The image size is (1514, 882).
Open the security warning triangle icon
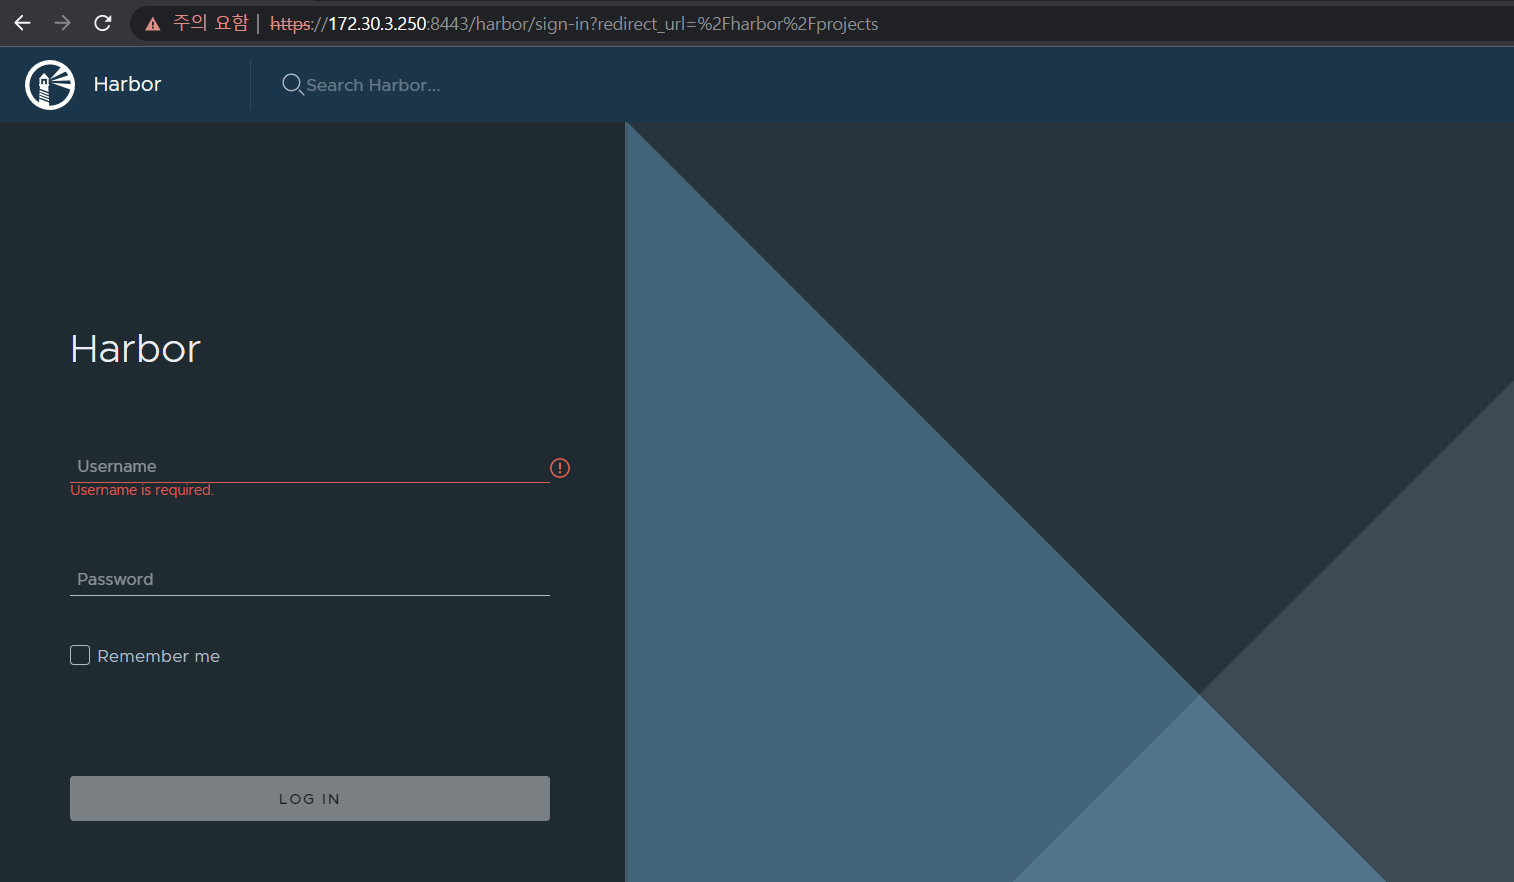(x=152, y=24)
